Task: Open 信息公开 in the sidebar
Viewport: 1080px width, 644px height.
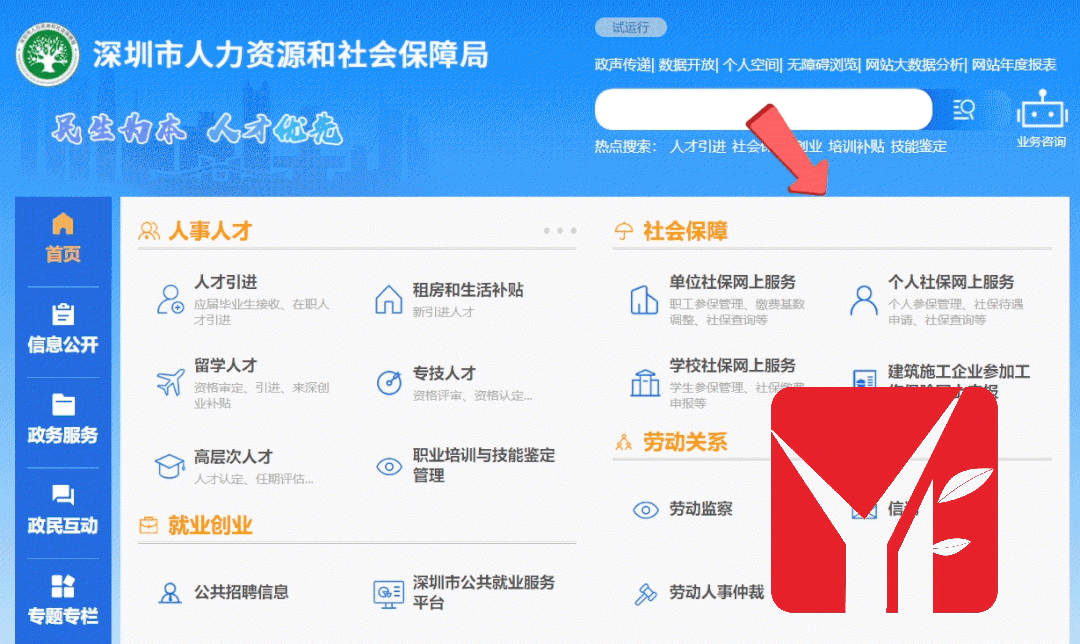Action: click(63, 329)
